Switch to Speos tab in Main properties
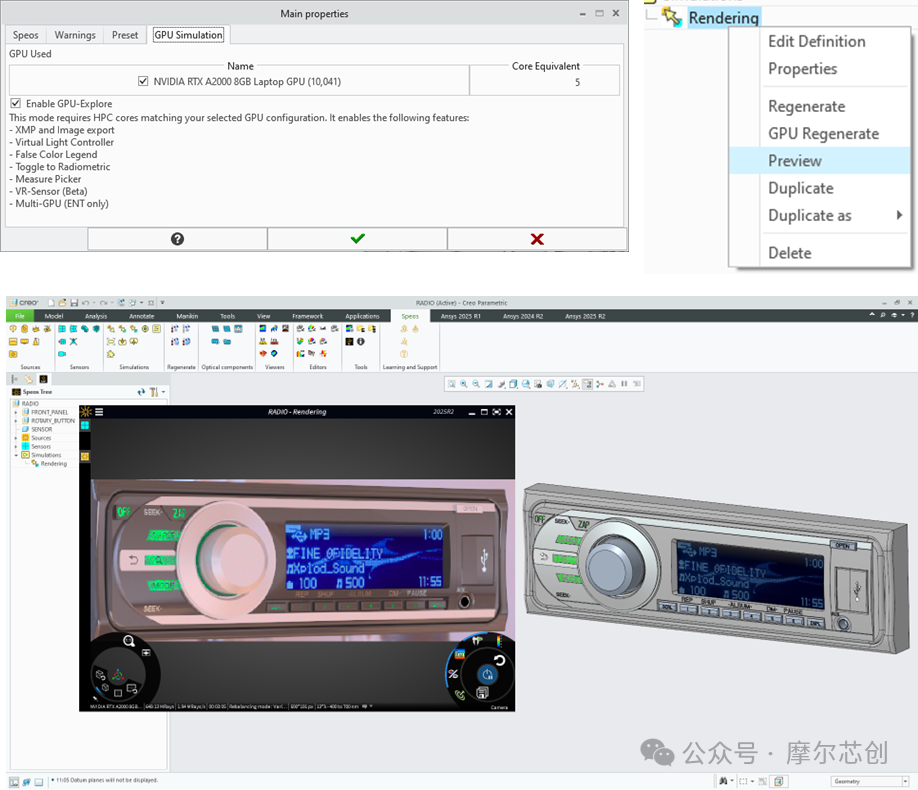This screenshot has width=918, height=790. [26, 35]
